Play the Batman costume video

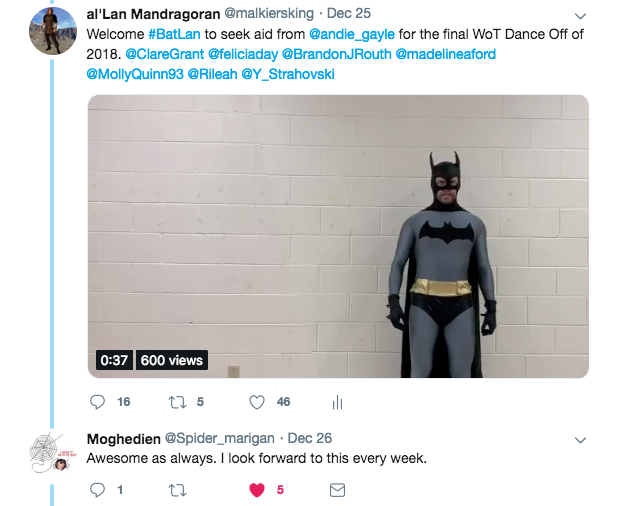338,236
